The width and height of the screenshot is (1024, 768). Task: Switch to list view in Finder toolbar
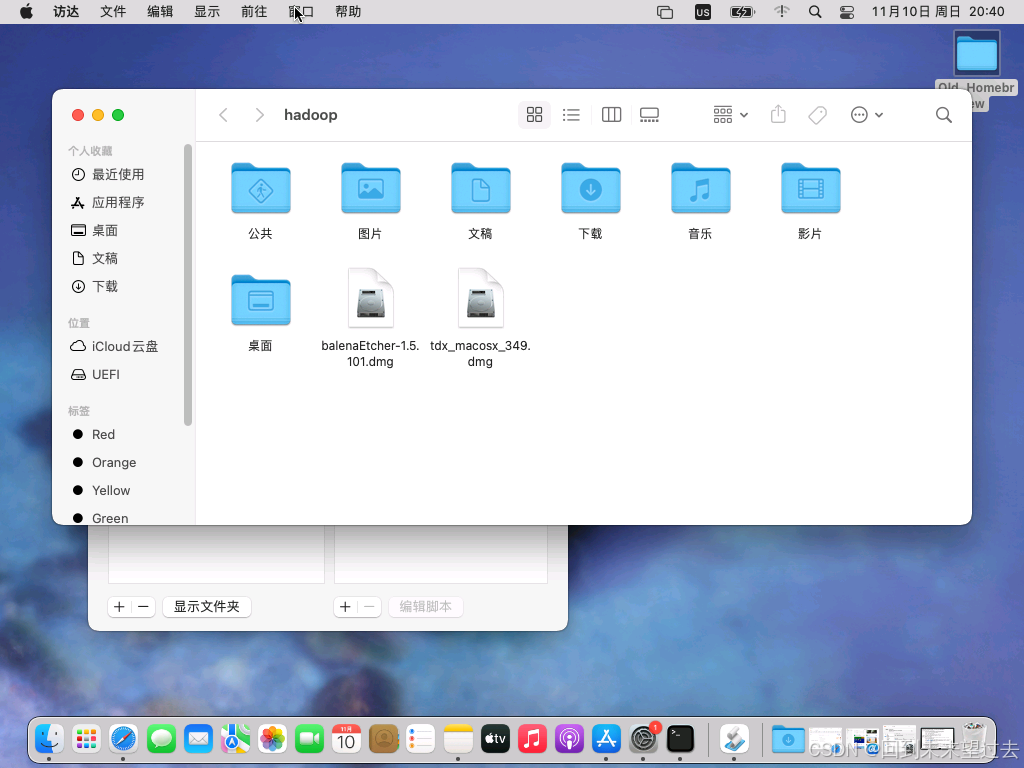[x=571, y=114]
